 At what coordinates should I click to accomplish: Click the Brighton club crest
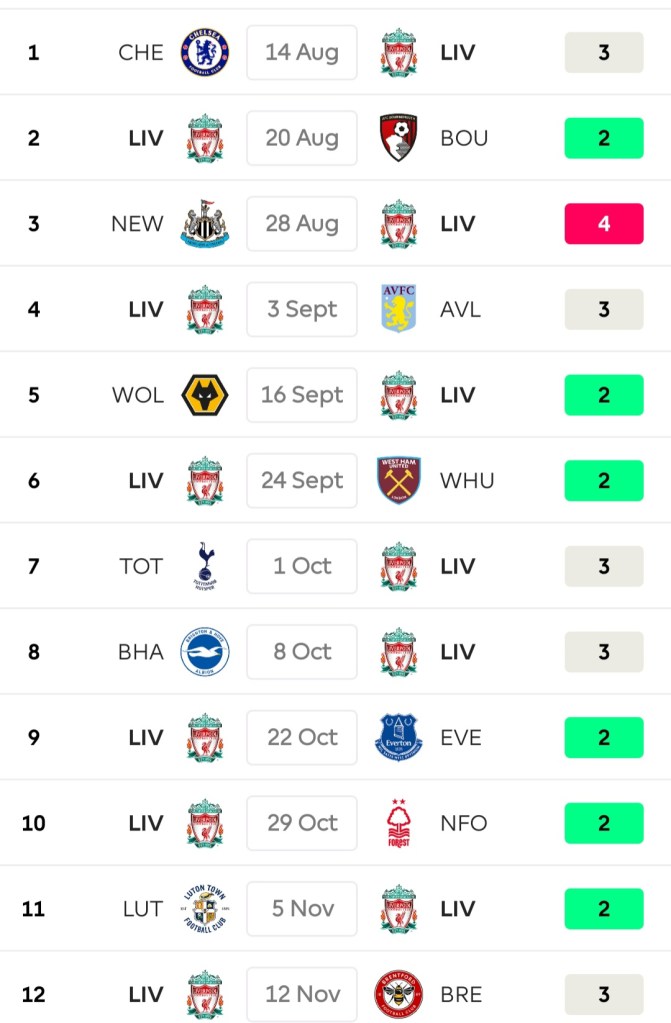204,652
